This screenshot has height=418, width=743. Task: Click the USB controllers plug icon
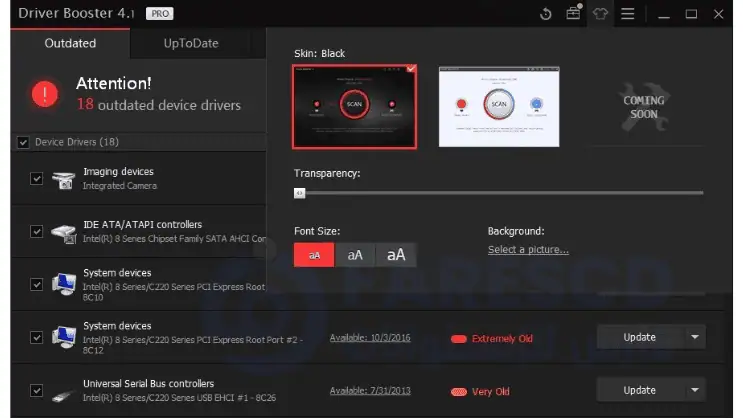(63, 394)
